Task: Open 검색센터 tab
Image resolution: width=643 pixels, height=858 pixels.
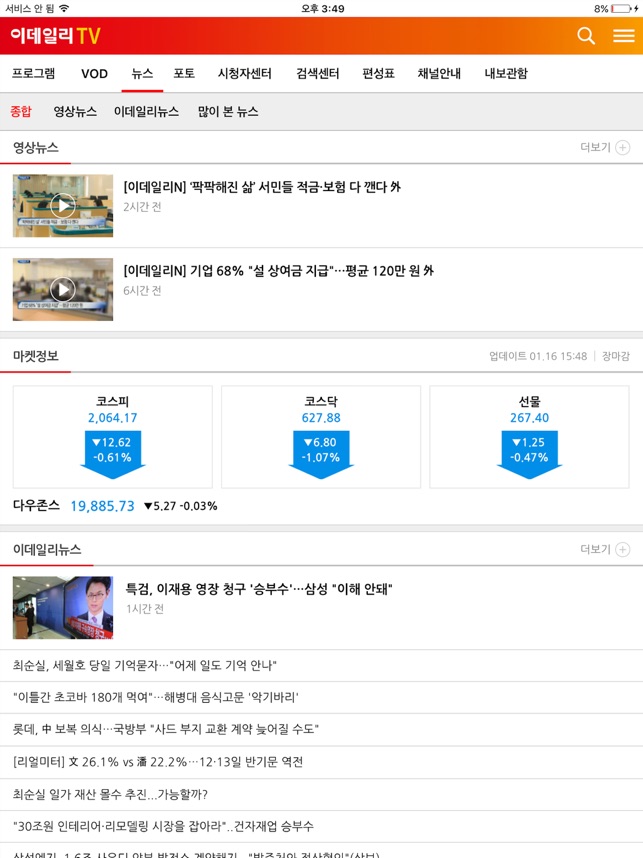Action: pos(317,73)
